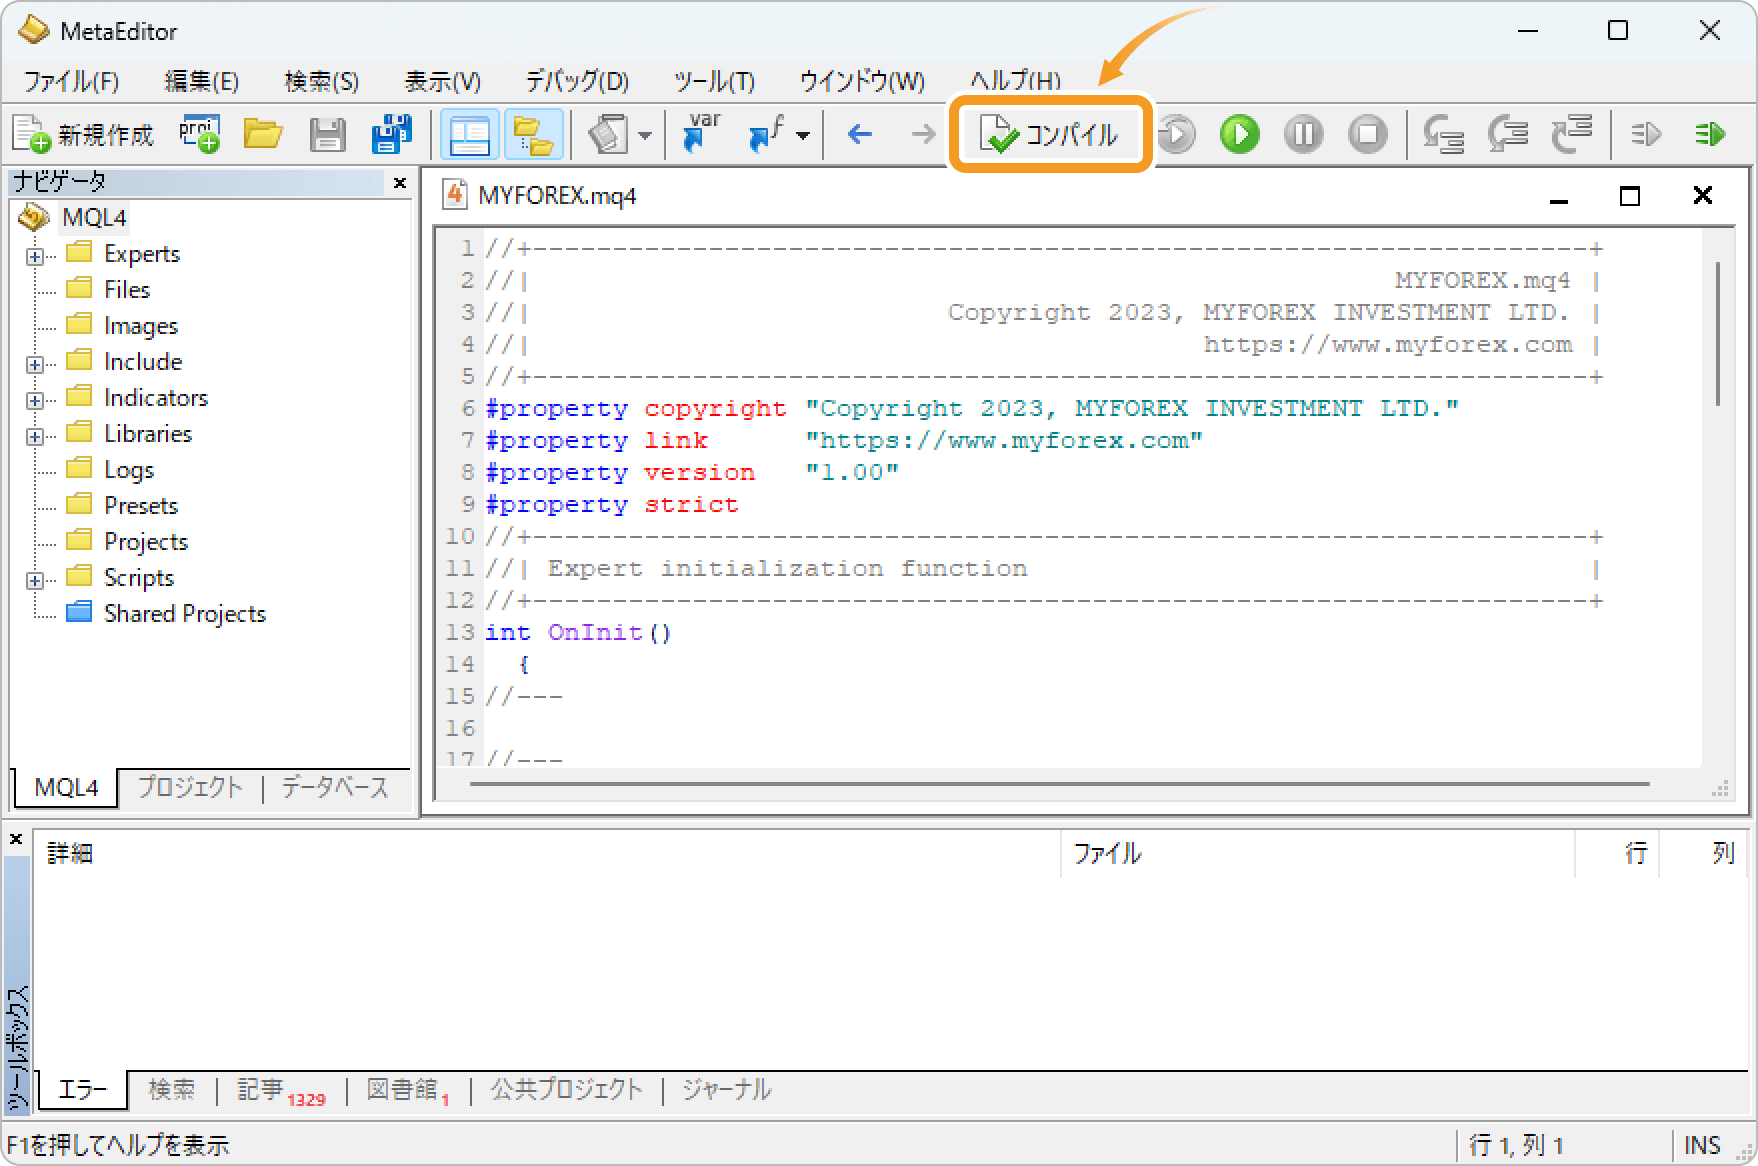Open the Search (検索) menu
Viewport: 1758px width, 1166px height.
tap(321, 81)
